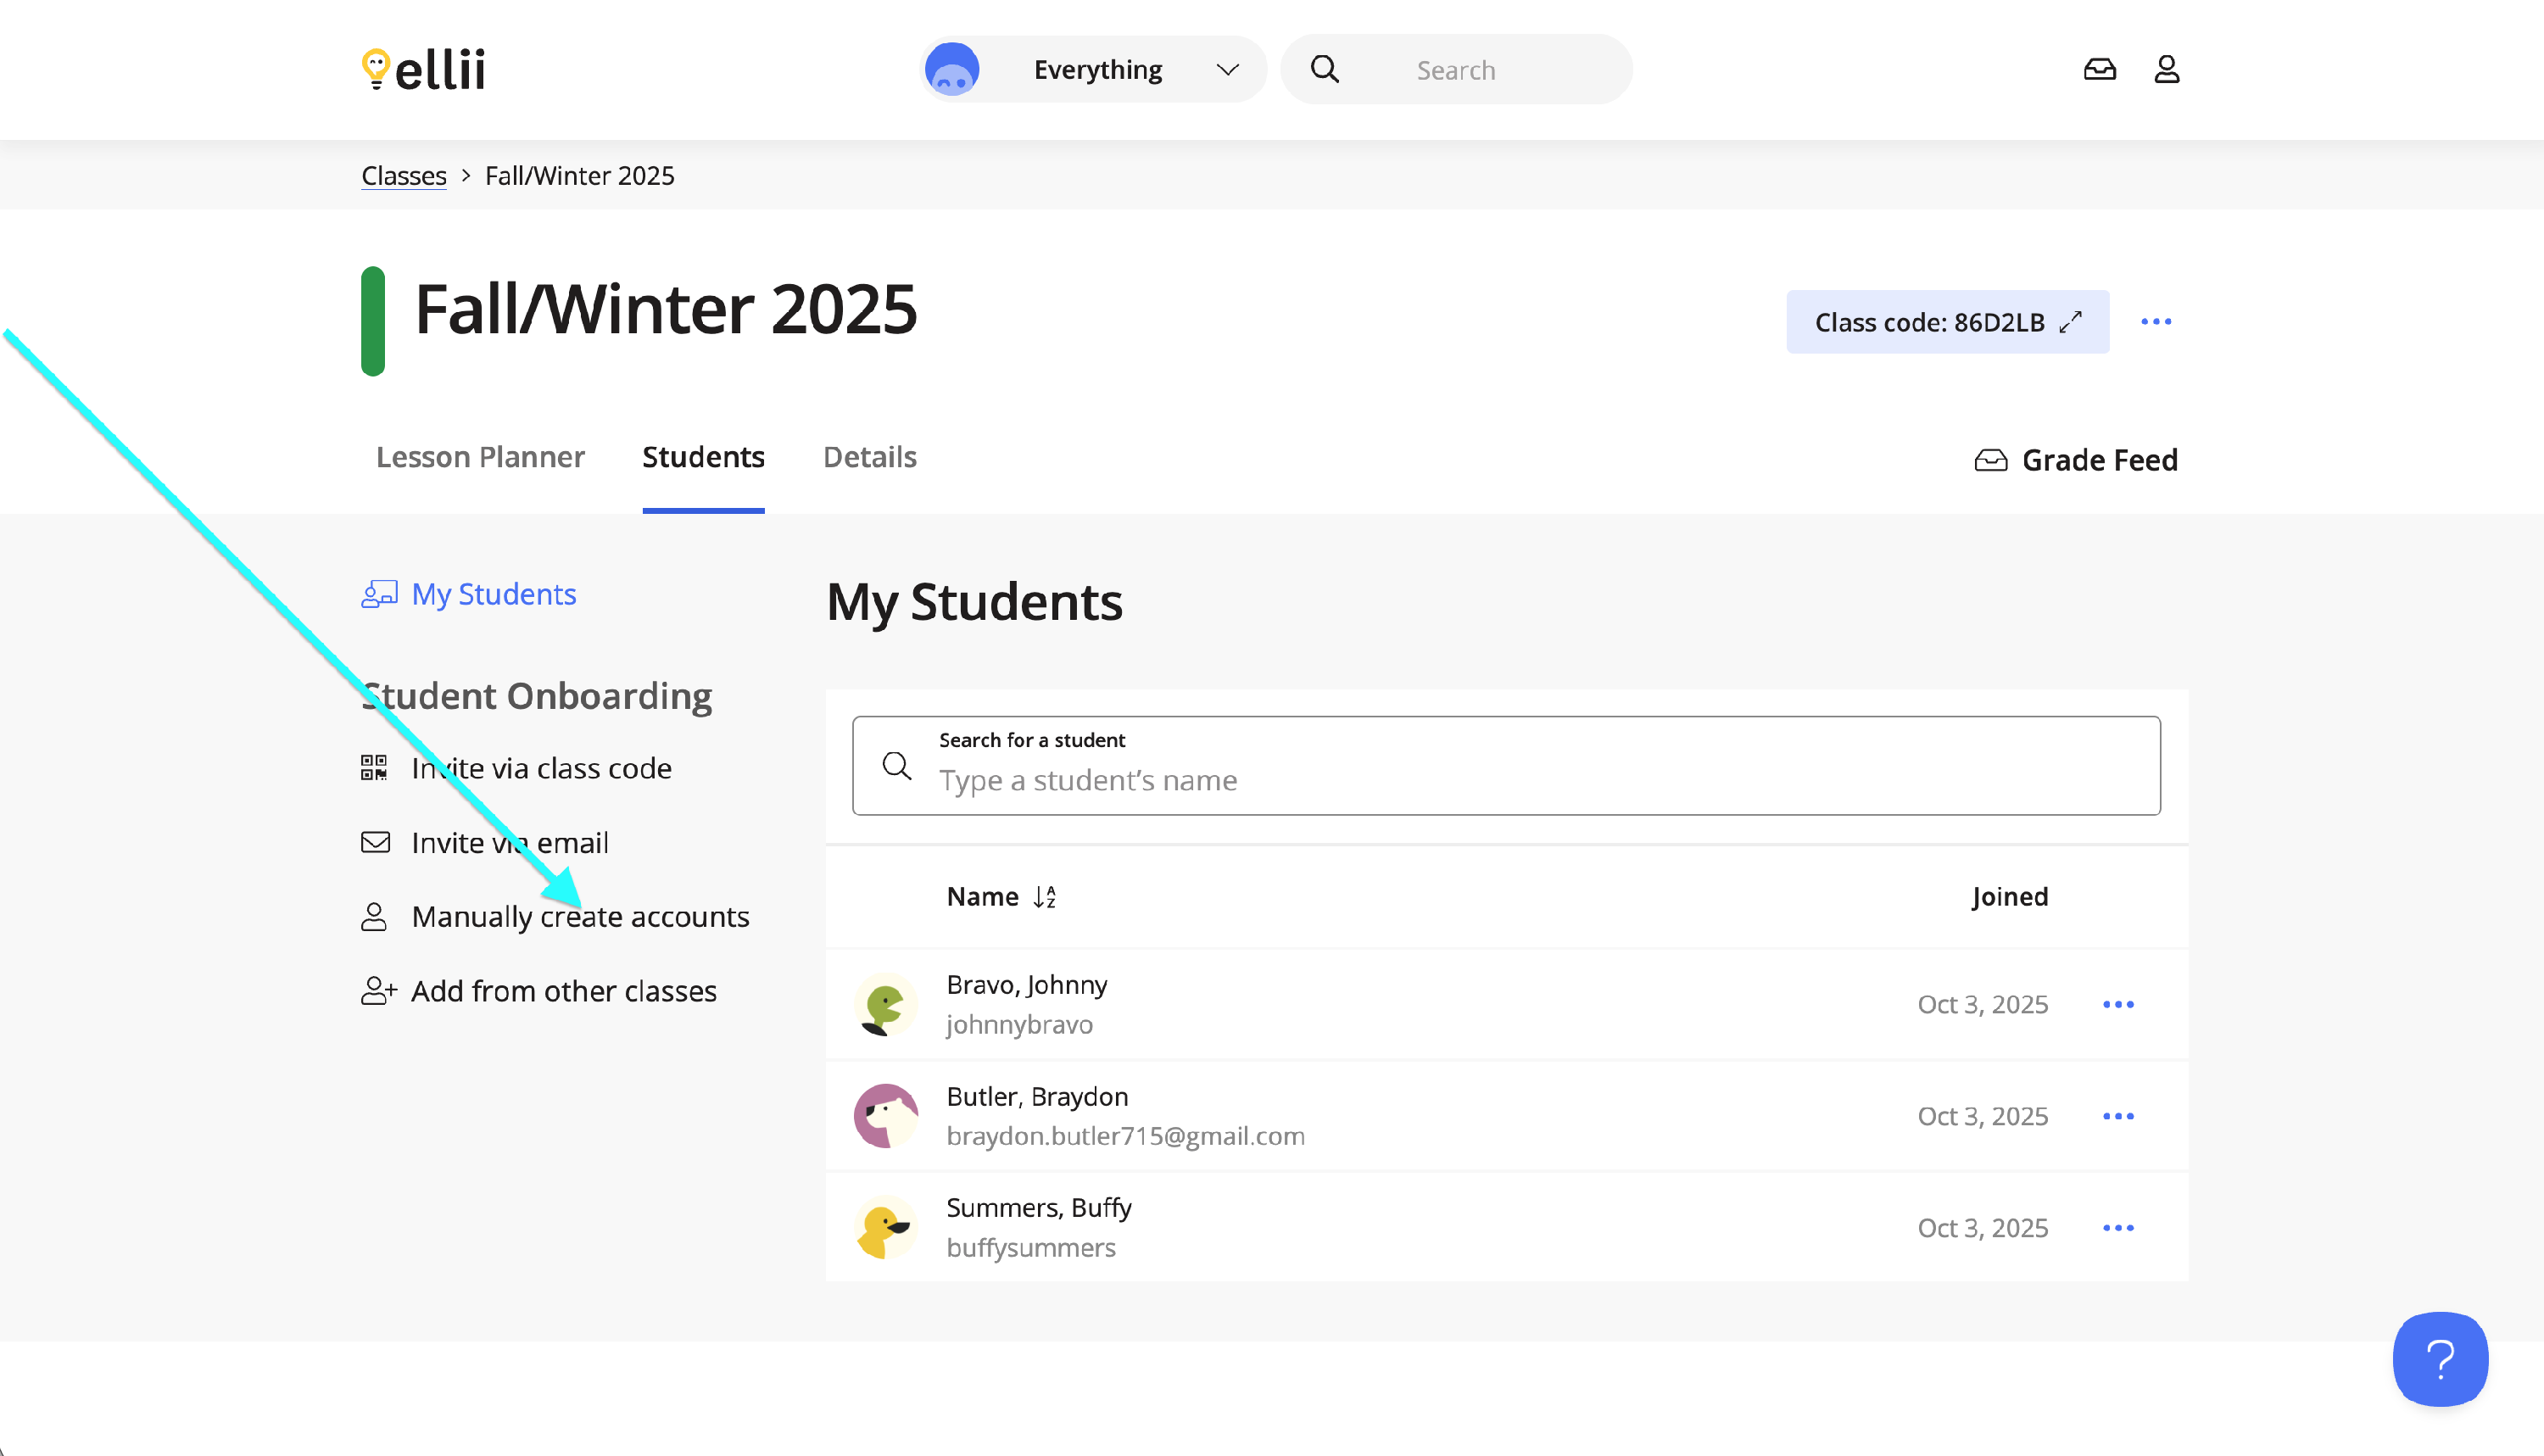
Task: Open Johnny Bravo's three-dot menu
Action: 2117,1004
